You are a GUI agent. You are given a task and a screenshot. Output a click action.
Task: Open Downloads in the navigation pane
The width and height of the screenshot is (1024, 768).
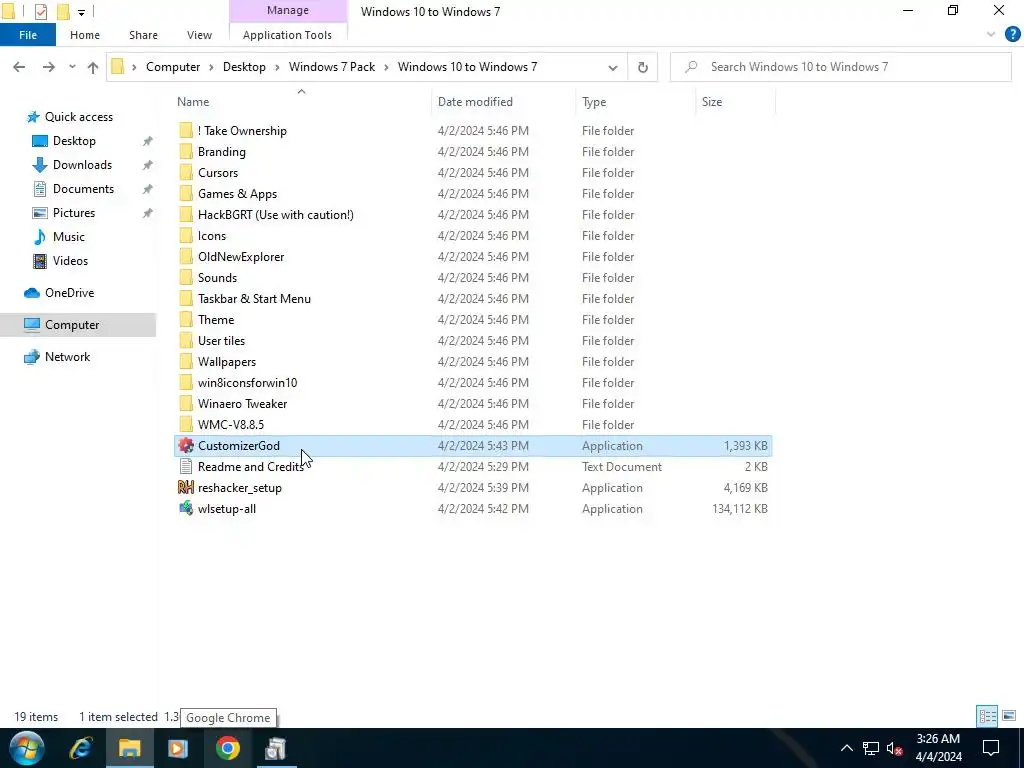(82, 165)
